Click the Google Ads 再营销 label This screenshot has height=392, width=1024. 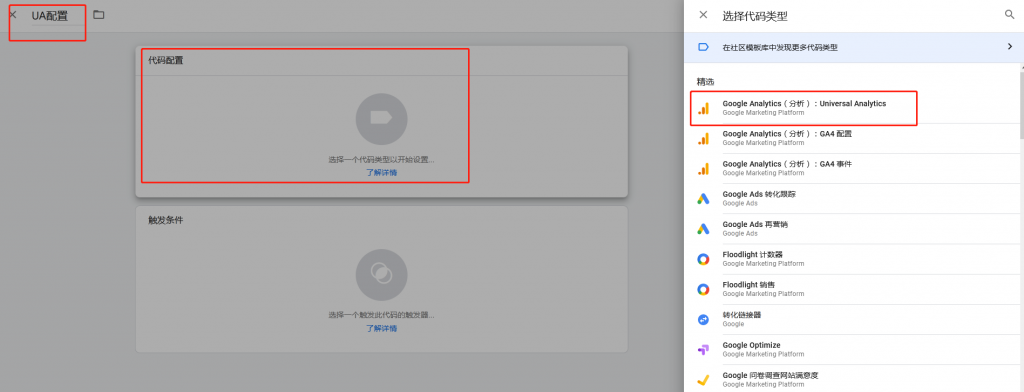tap(755, 224)
